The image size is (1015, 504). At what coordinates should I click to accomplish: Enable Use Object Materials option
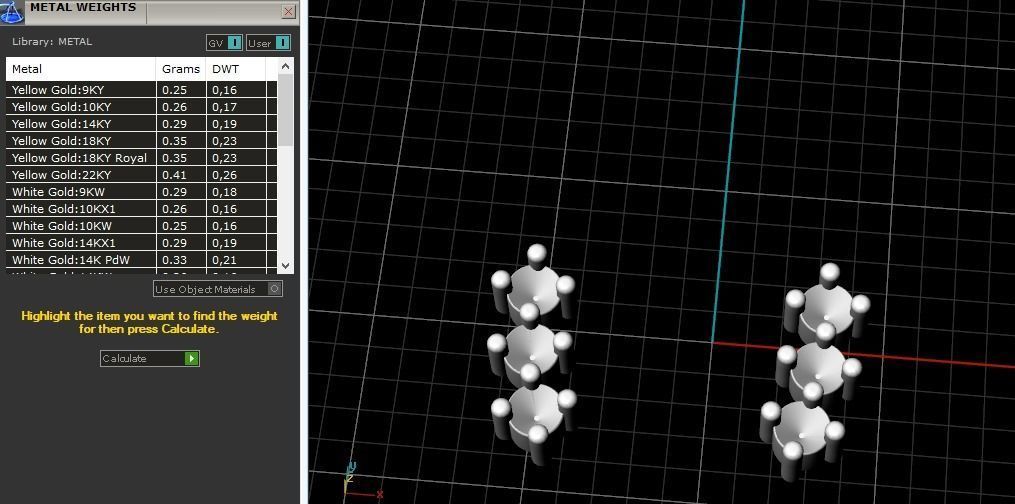[x=218, y=289]
